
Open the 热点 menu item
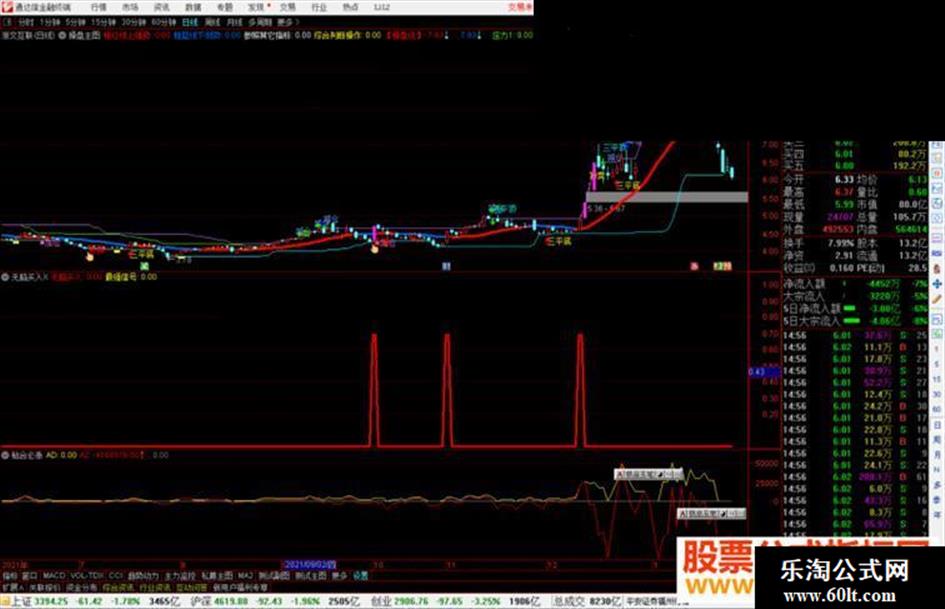click(x=350, y=7)
